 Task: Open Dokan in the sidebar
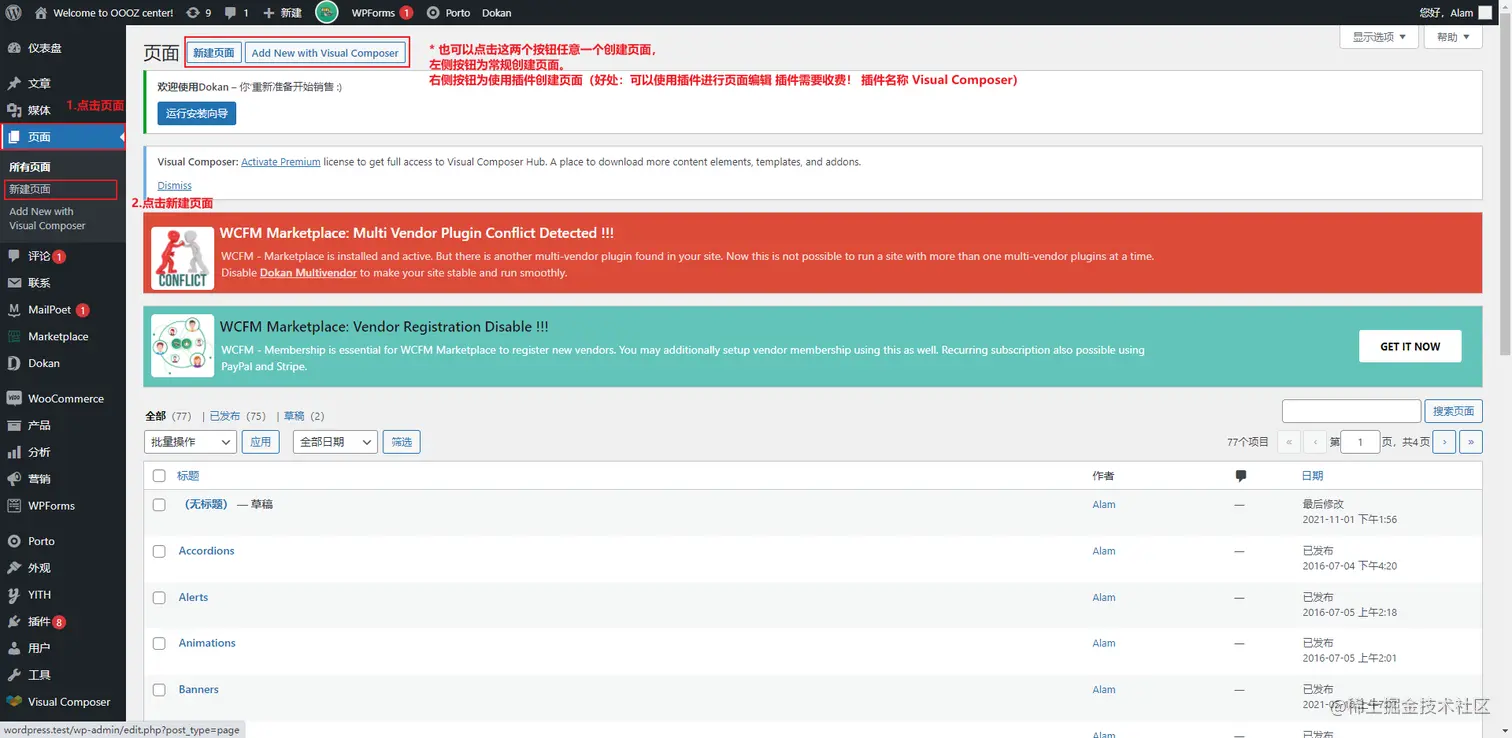pyautogui.click(x=63, y=363)
